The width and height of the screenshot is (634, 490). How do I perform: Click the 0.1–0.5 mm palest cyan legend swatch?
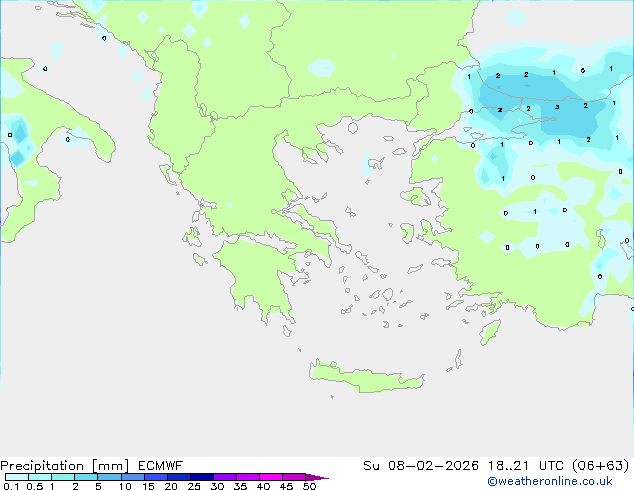(x=17, y=477)
